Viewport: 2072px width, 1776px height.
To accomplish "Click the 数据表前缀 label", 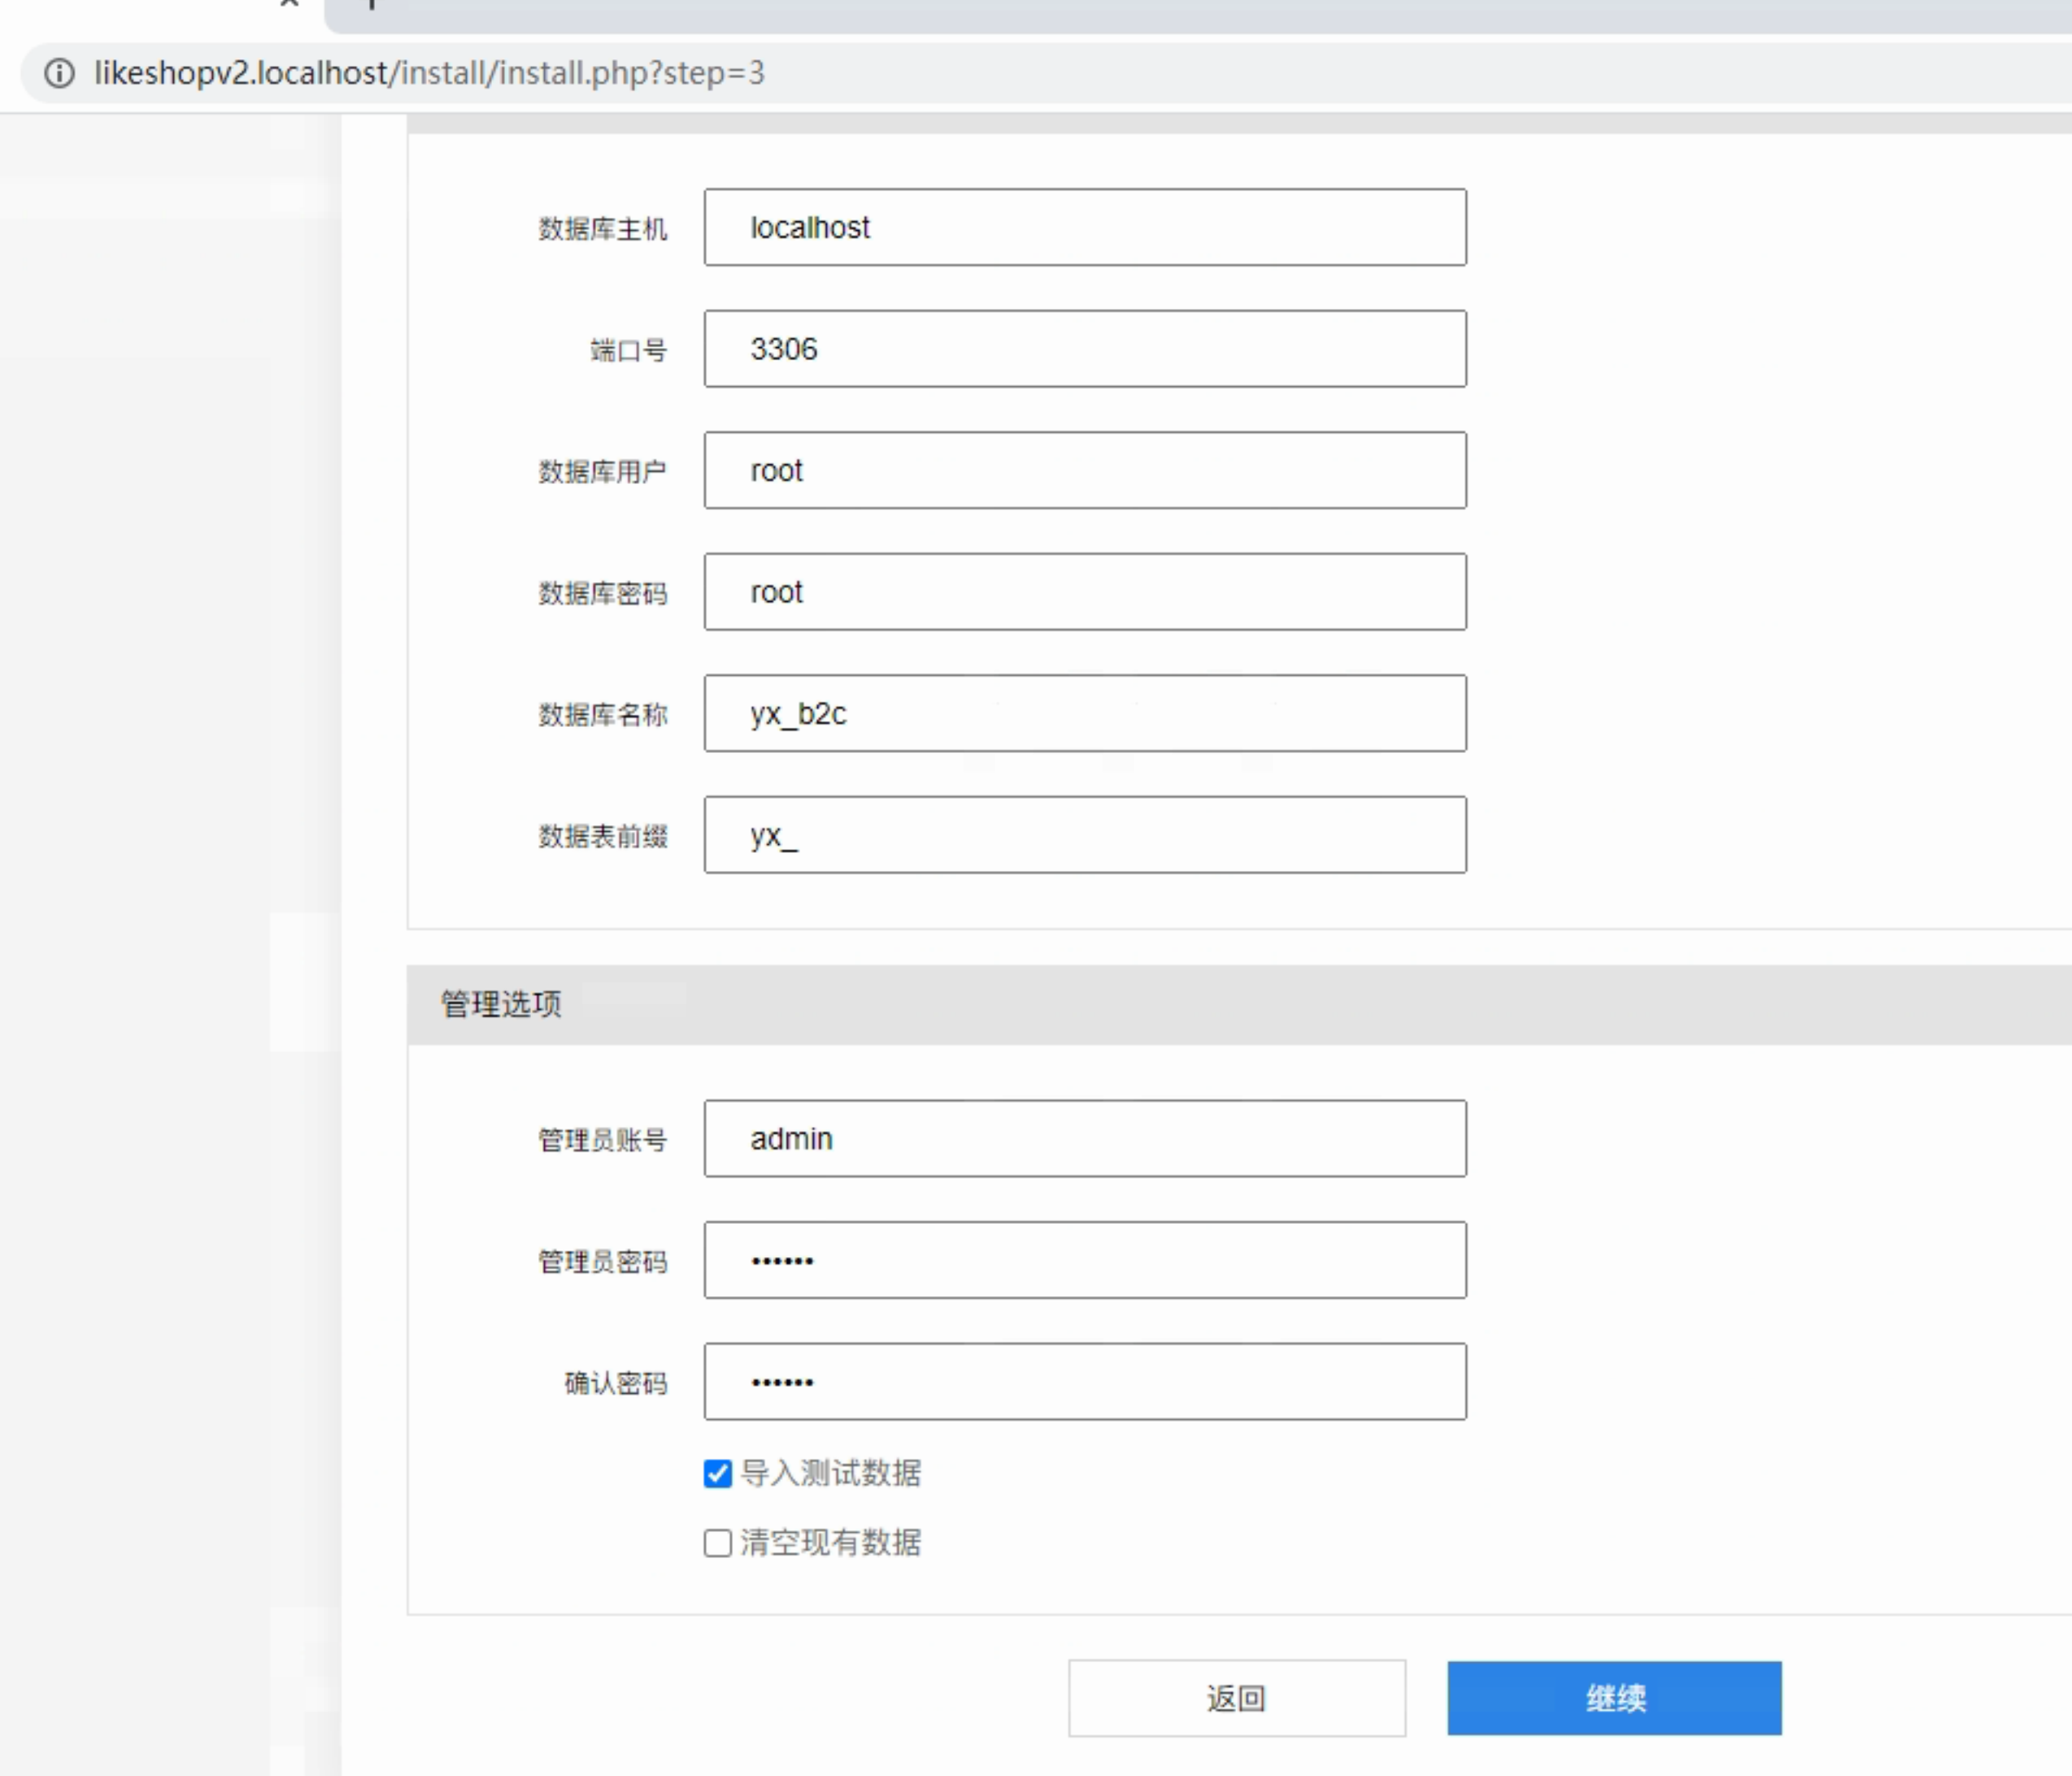I will tap(603, 837).
